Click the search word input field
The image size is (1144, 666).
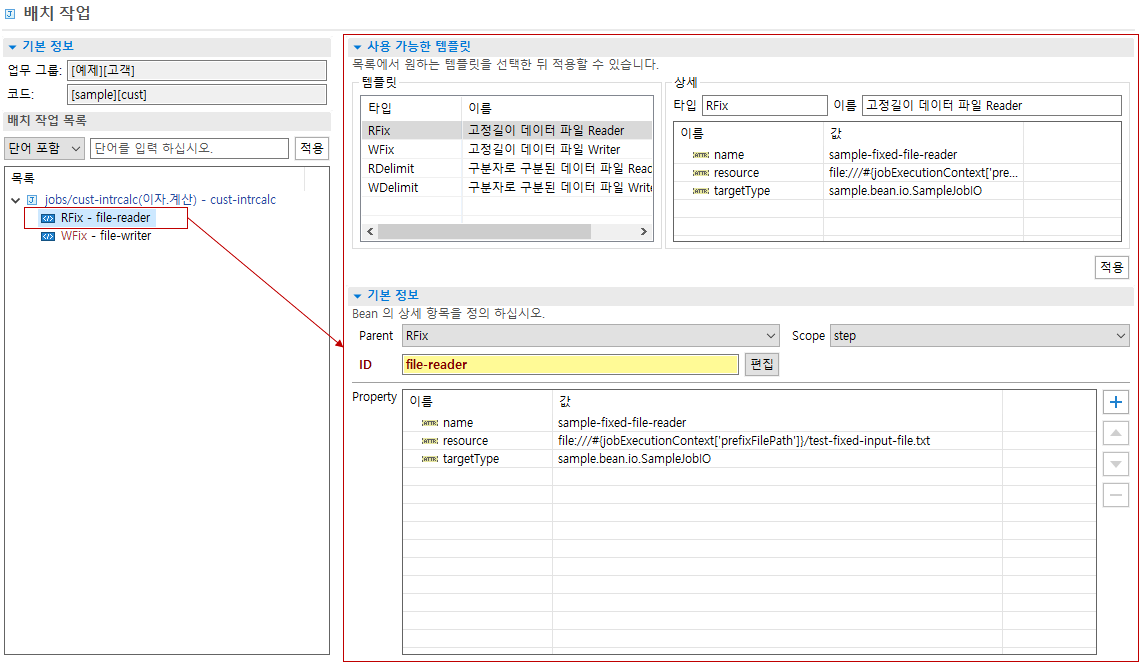point(189,148)
